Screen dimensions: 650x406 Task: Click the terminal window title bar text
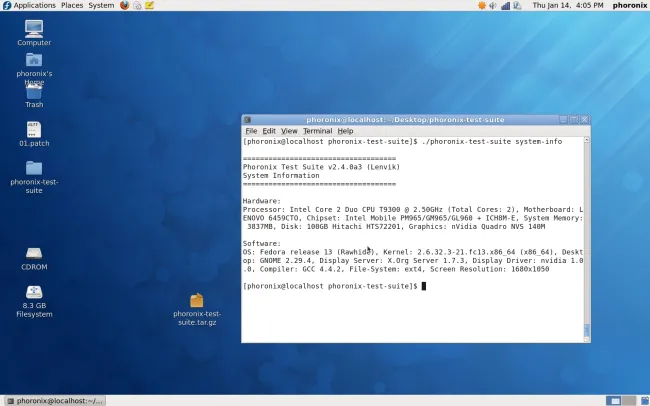pyautogui.click(x=405, y=120)
